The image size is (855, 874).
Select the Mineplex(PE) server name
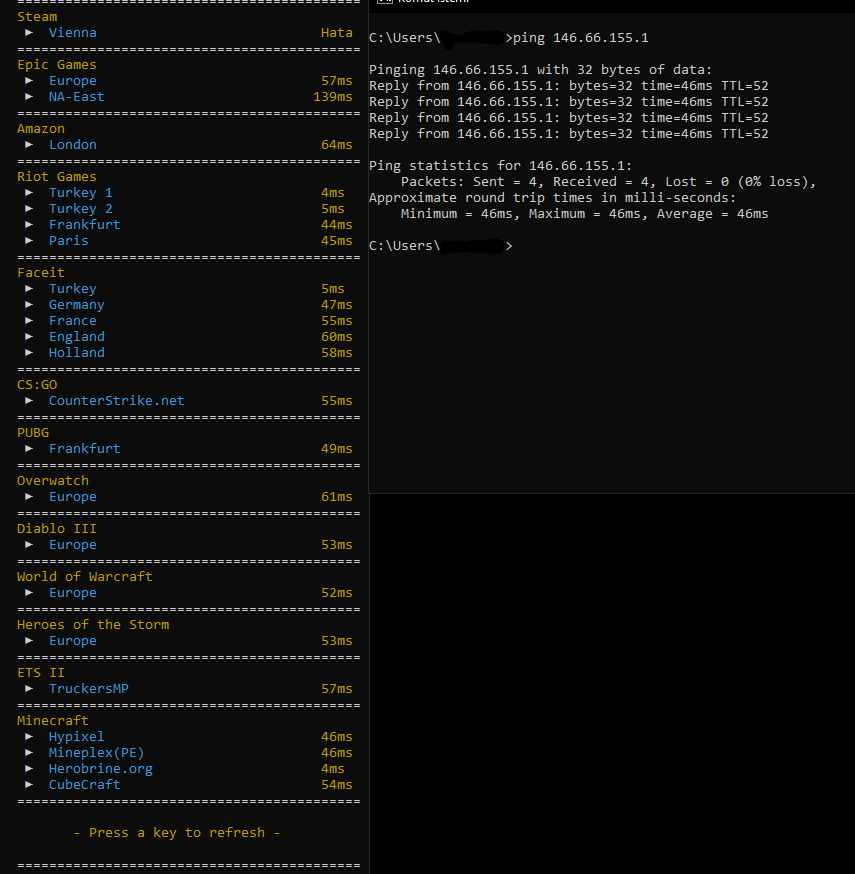coord(88,753)
